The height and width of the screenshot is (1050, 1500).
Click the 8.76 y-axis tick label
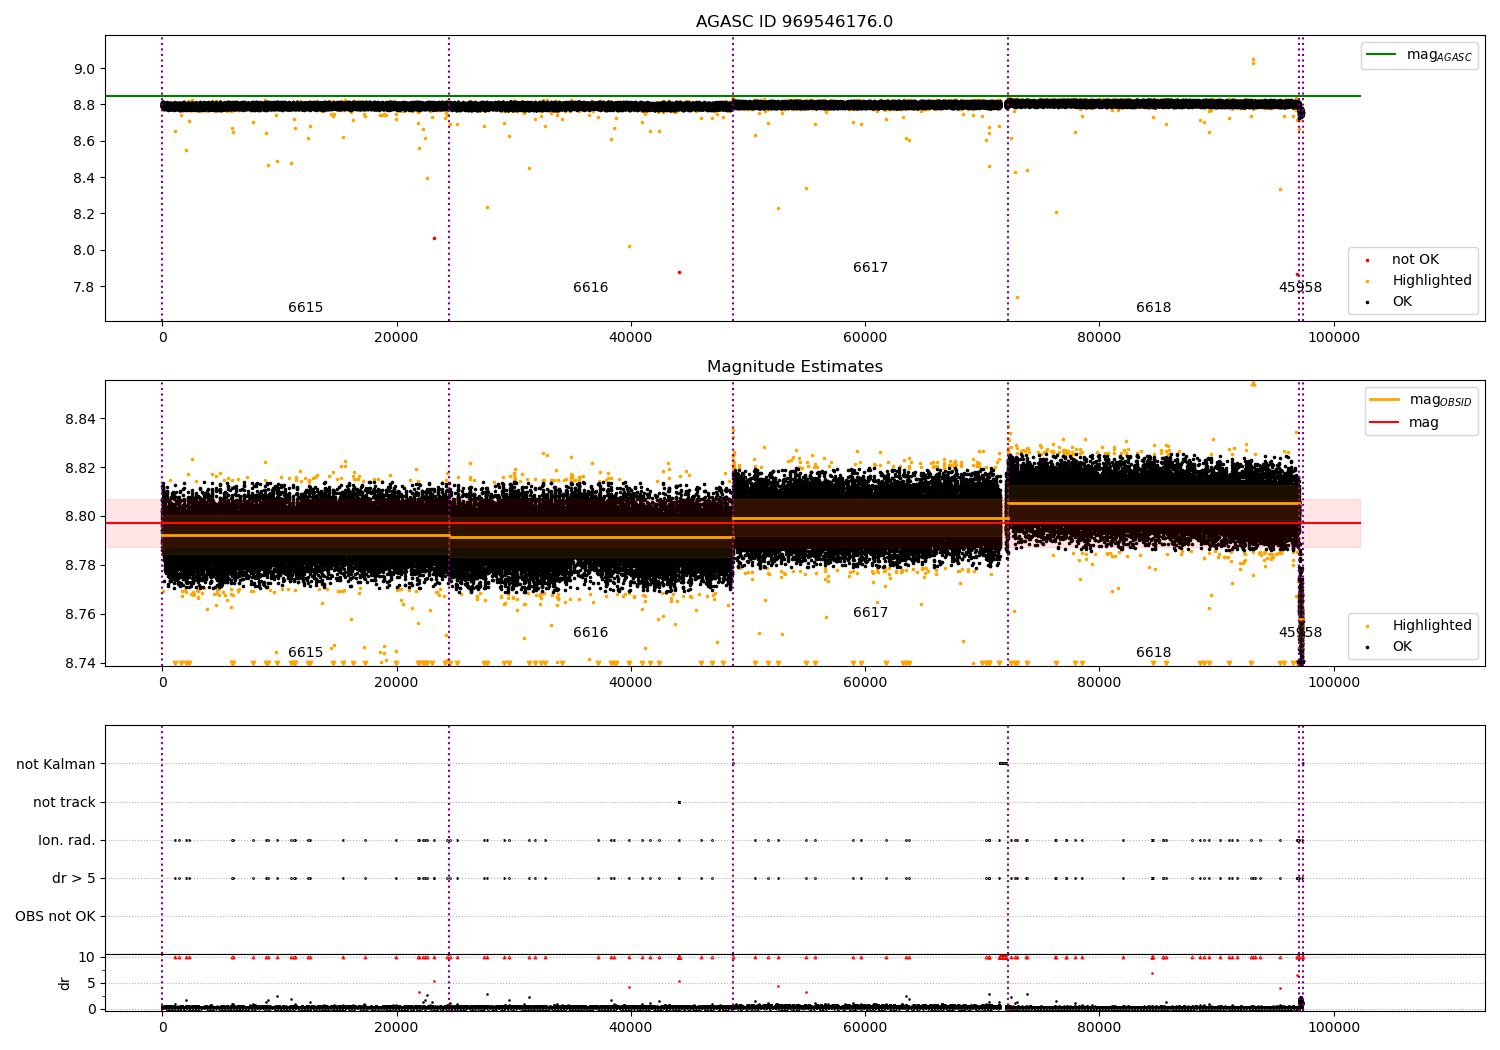[x=80, y=615]
